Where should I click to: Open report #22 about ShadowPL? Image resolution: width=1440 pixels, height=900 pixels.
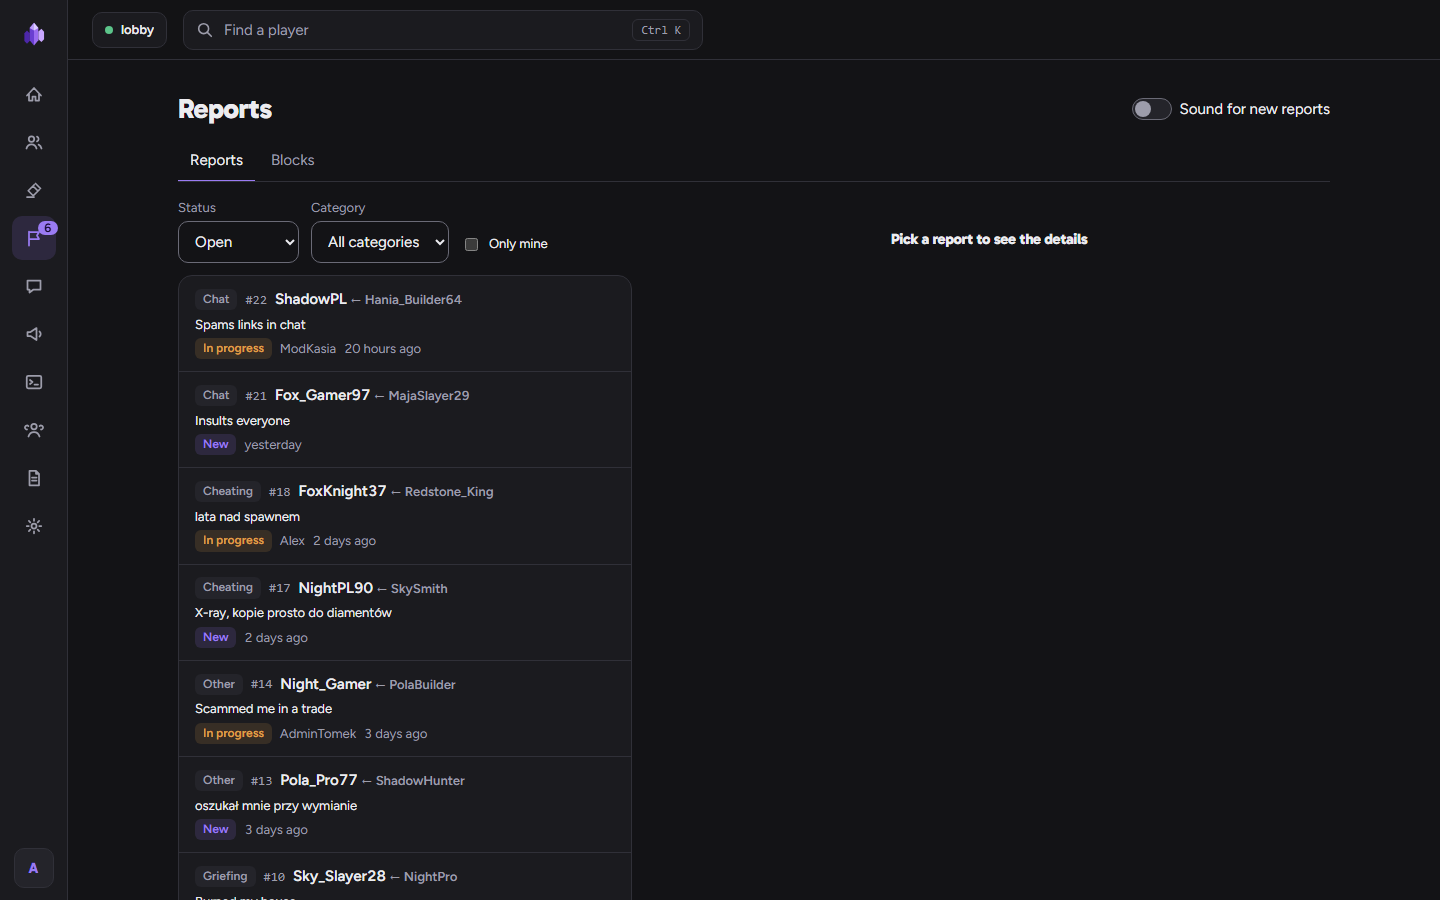[x=405, y=324]
